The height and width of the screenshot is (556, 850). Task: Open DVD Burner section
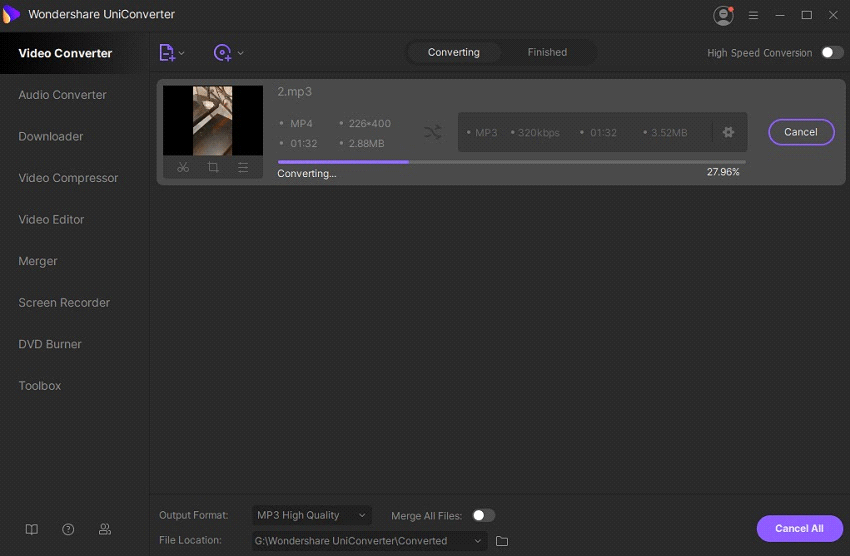coord(50,344)
